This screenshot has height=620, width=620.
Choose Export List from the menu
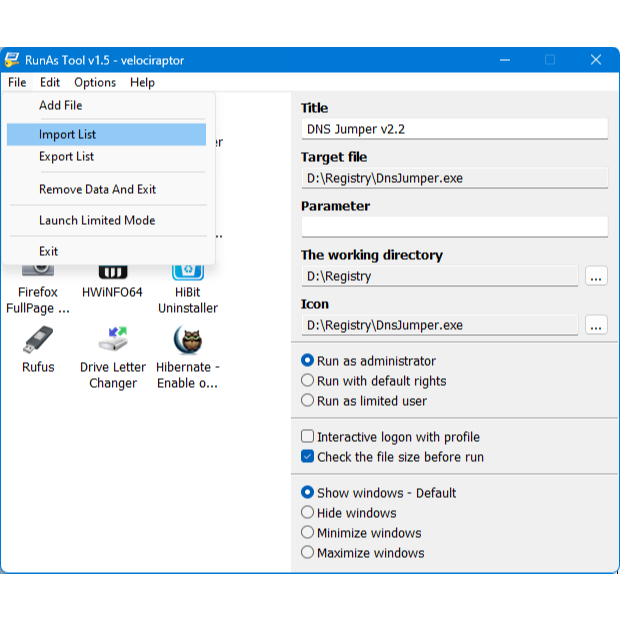tap(107, 157)
